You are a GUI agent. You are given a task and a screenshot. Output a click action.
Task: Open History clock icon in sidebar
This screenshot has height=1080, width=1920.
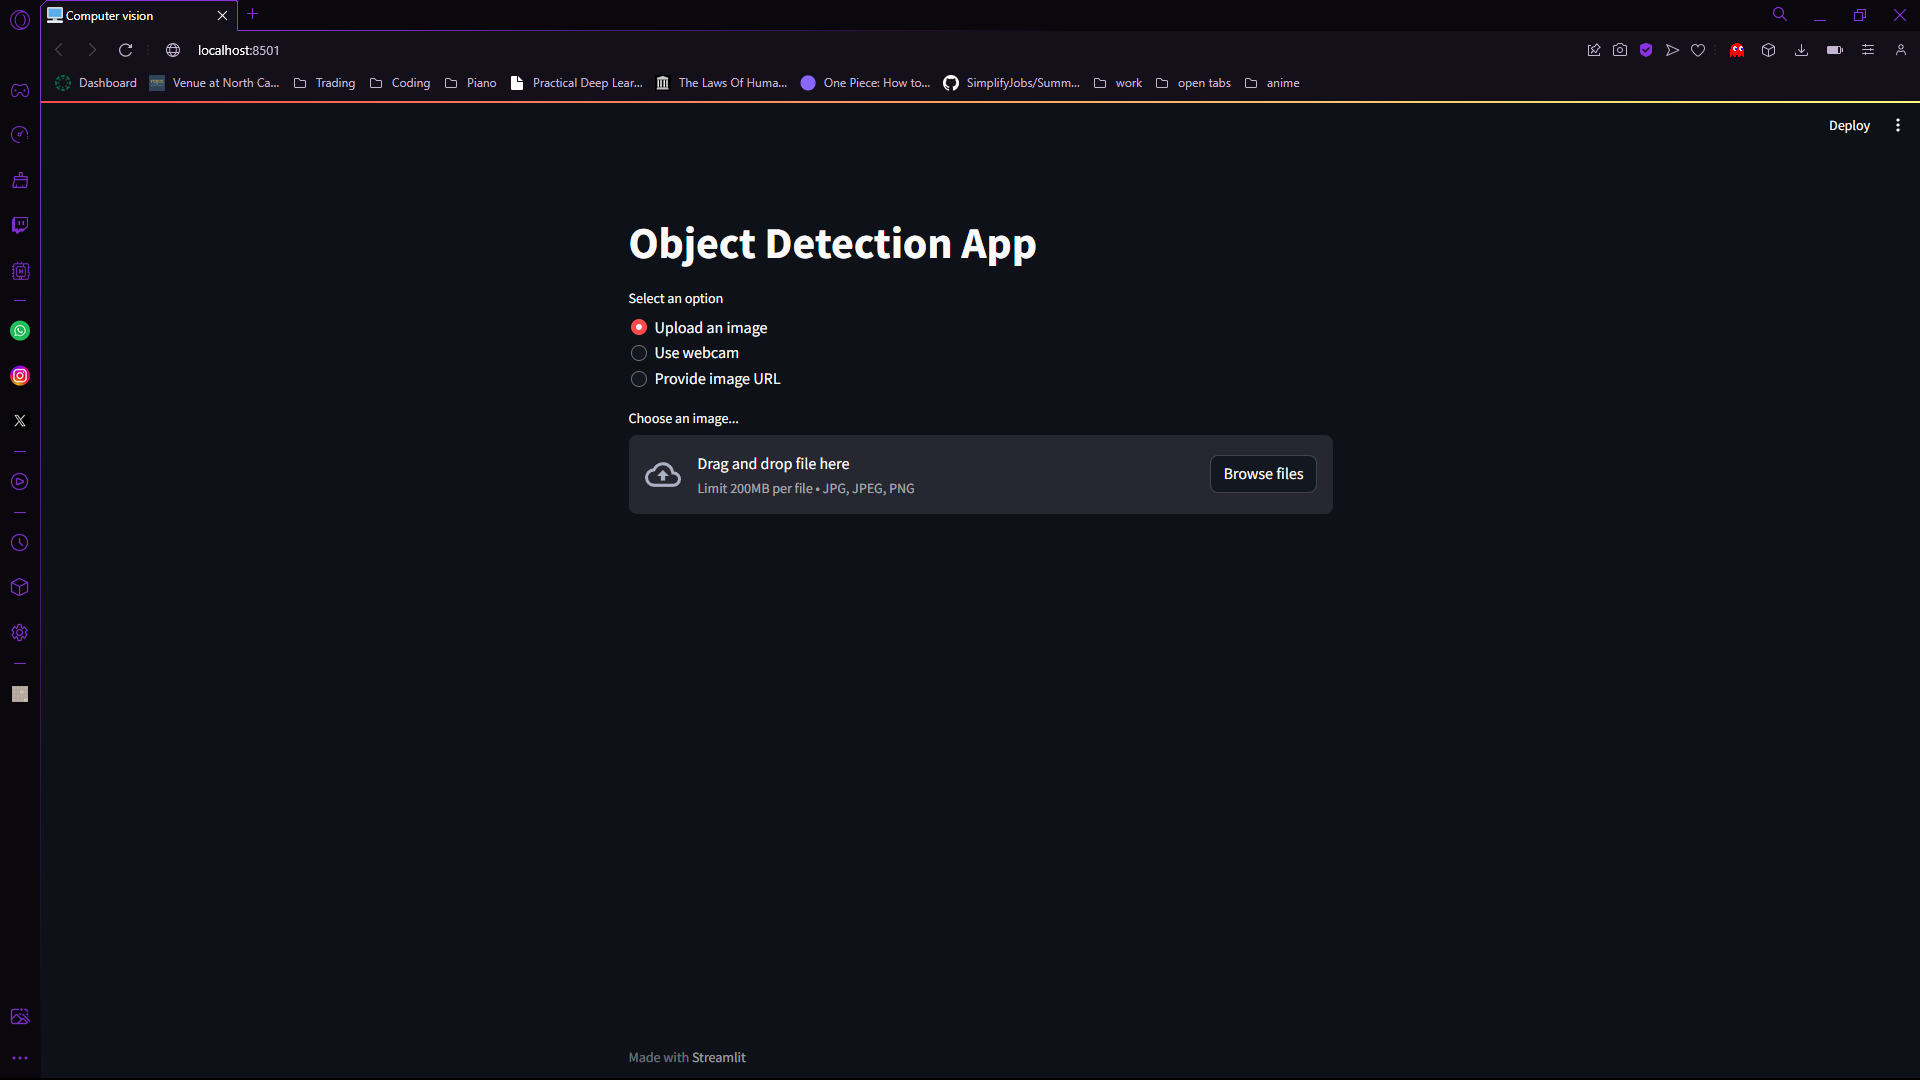tap(20, 543)
